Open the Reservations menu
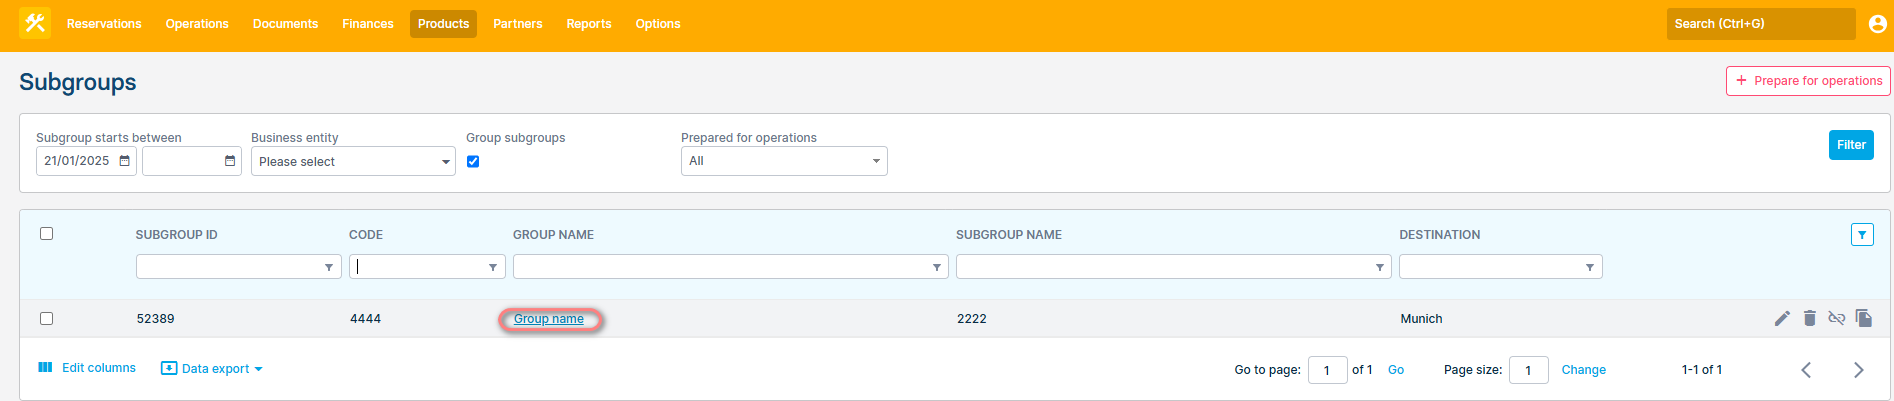The image size is (1894, 401). [104, 24]
